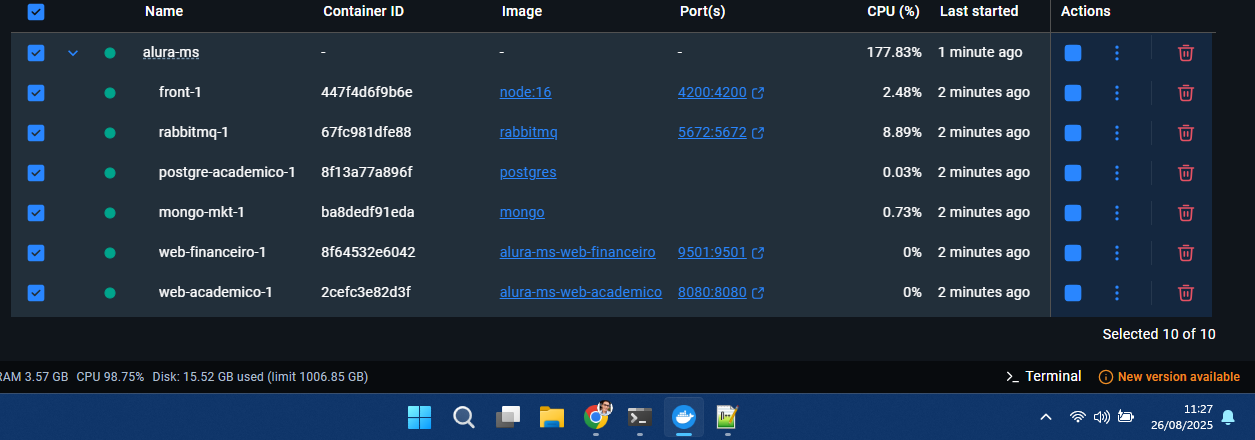Open the mongo image link
Screen dimensions: 1255x440
tap(522, 213)
